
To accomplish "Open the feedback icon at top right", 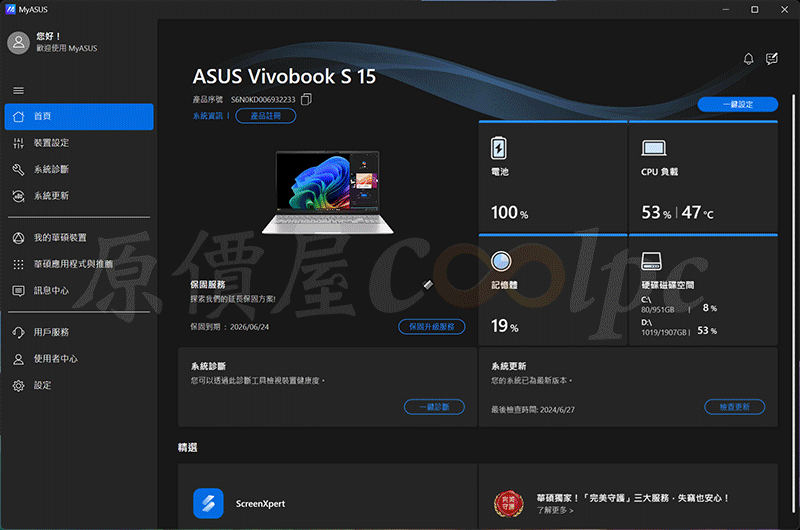I will [x=772, y=59].
